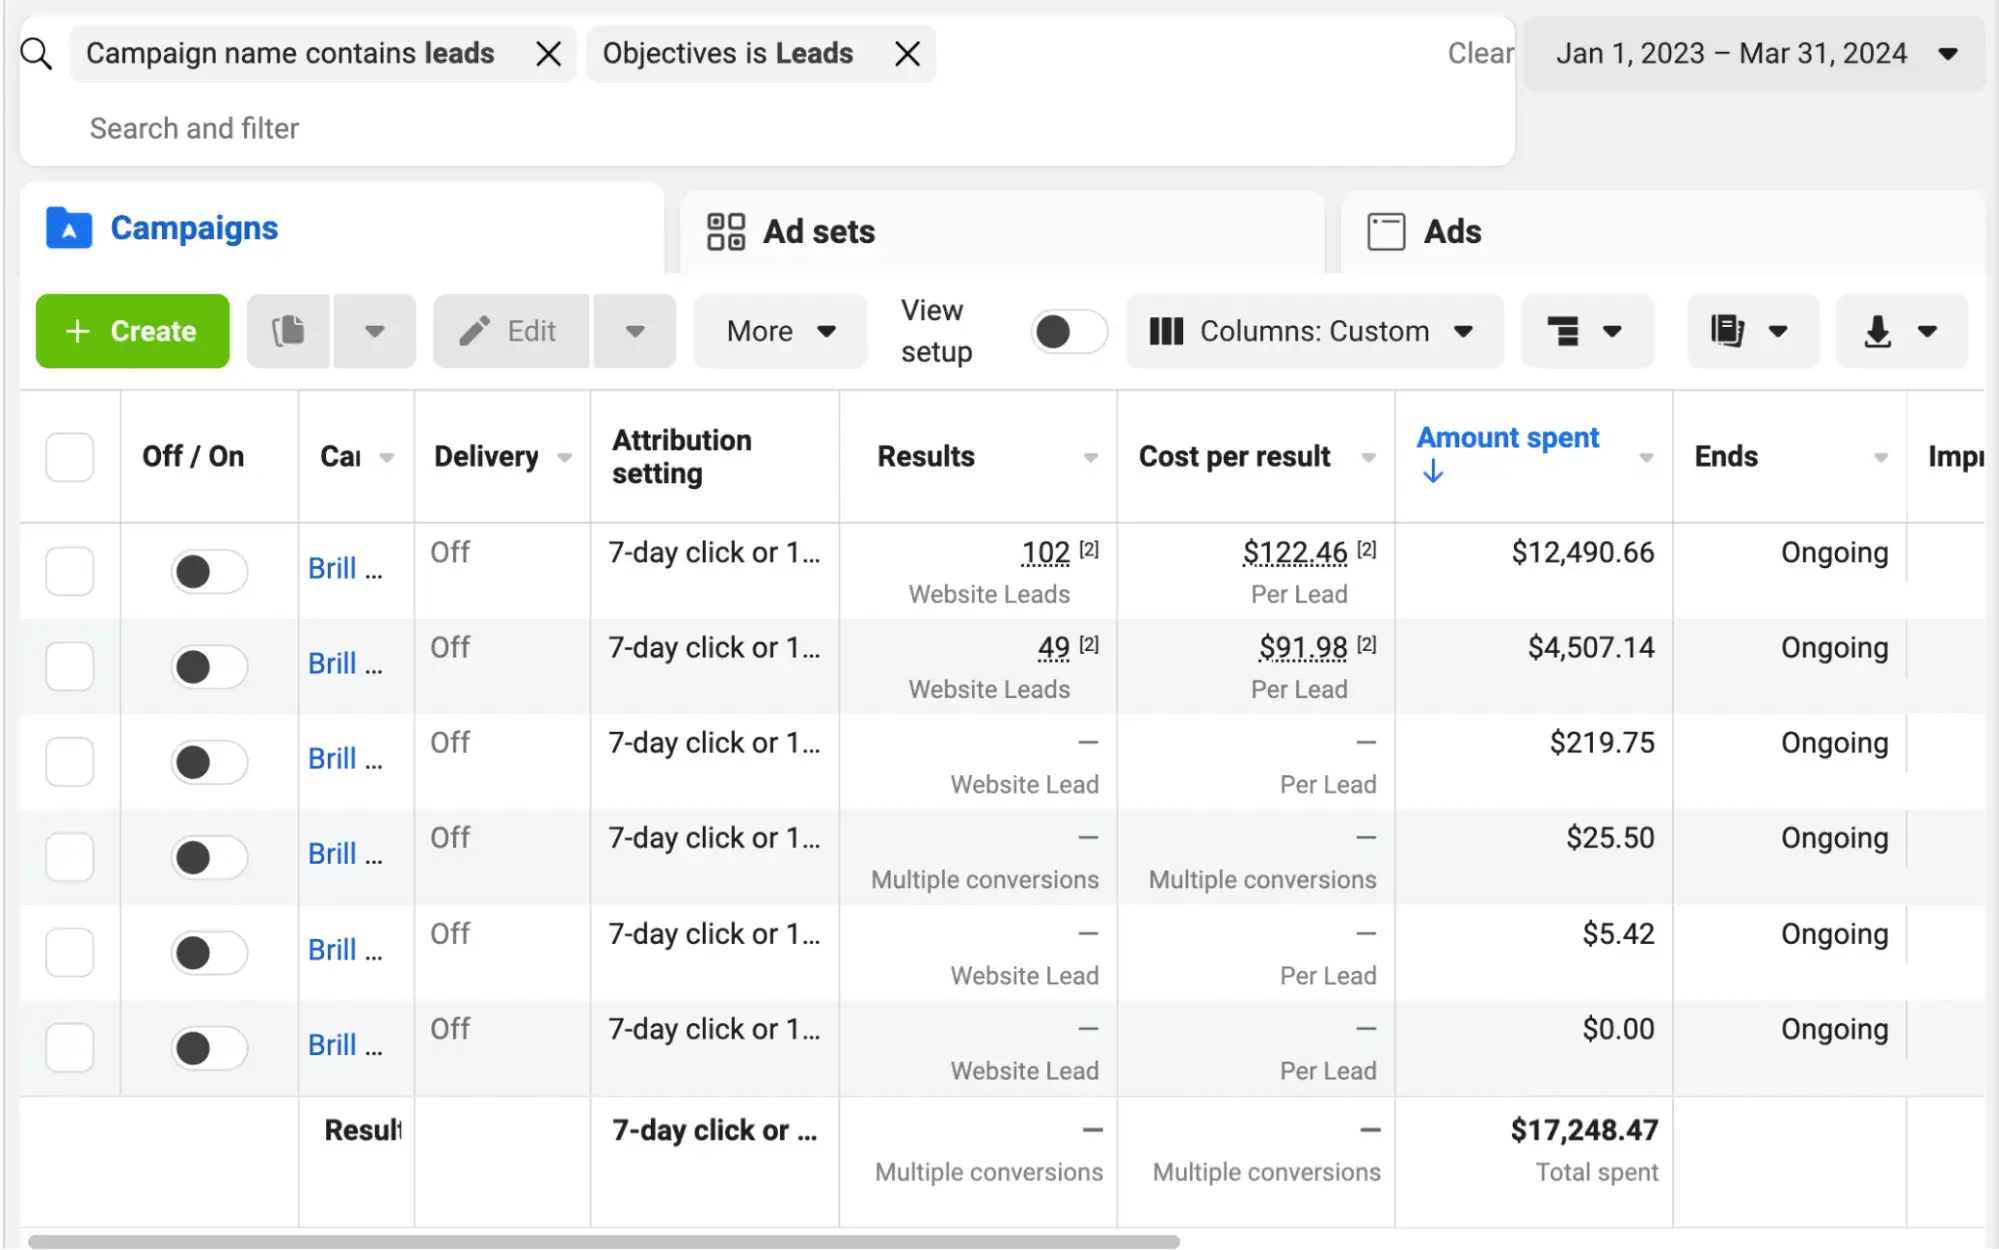1999x1250 pixels.
Task: Click the Edit pencil button
Action: [510, 331]
